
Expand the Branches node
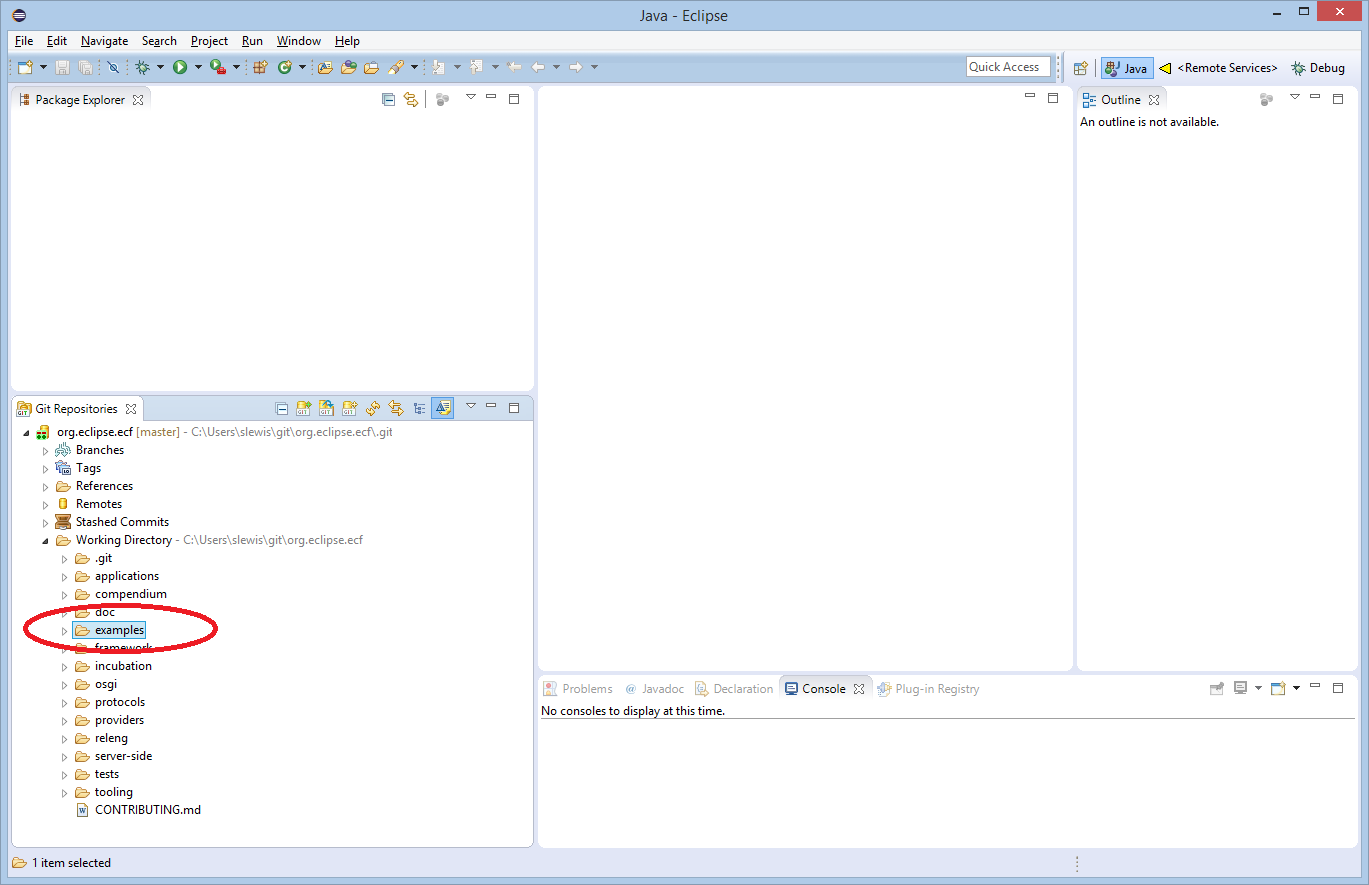pos(45,451)
